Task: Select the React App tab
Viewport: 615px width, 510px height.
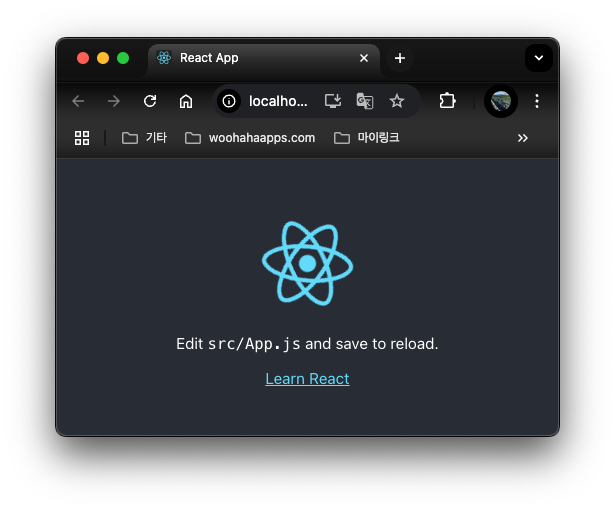Action: click(264, 58)
